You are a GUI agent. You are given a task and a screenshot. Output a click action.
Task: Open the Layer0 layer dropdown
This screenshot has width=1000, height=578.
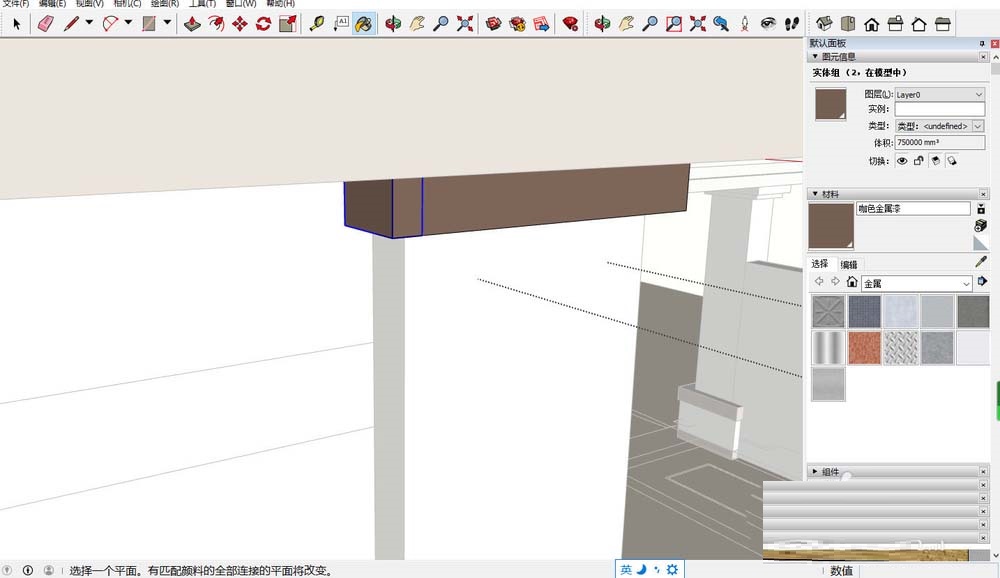[x=939, y=94]
